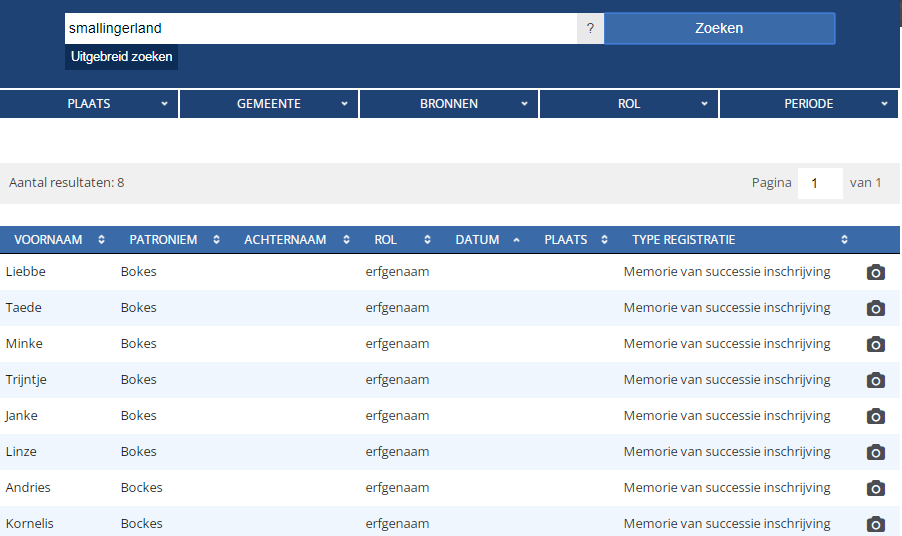The image size is (902, 536).
Task: Click camera icon for Andries Bockes
Action: tap(875, 488)
